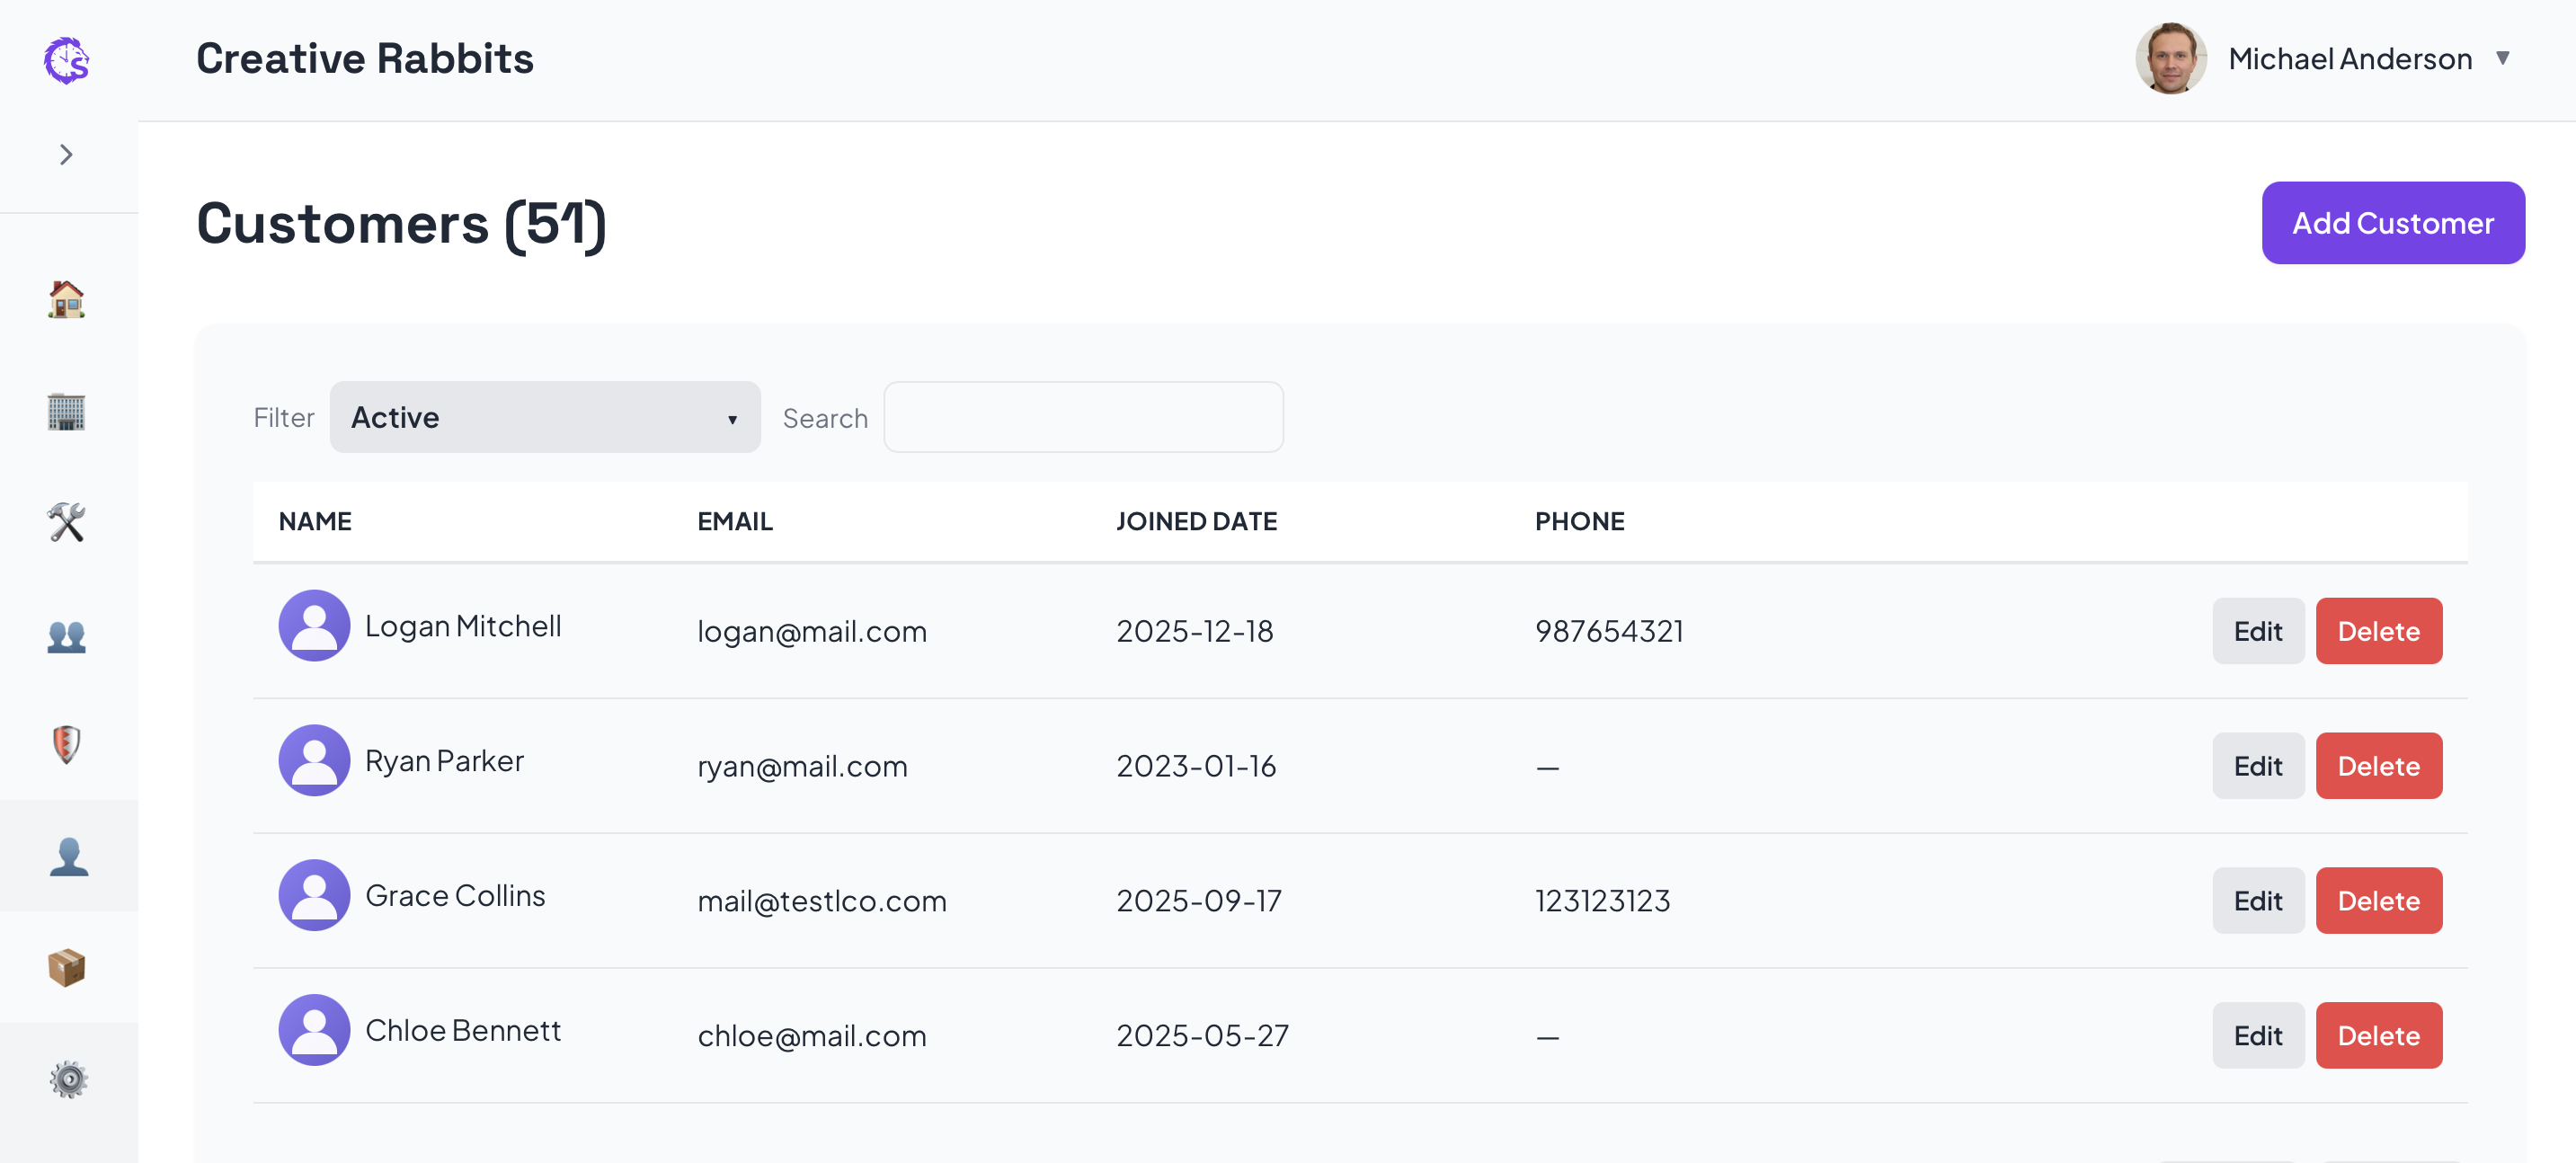Click Logan Mitchell's avatar image

point(314,626)
